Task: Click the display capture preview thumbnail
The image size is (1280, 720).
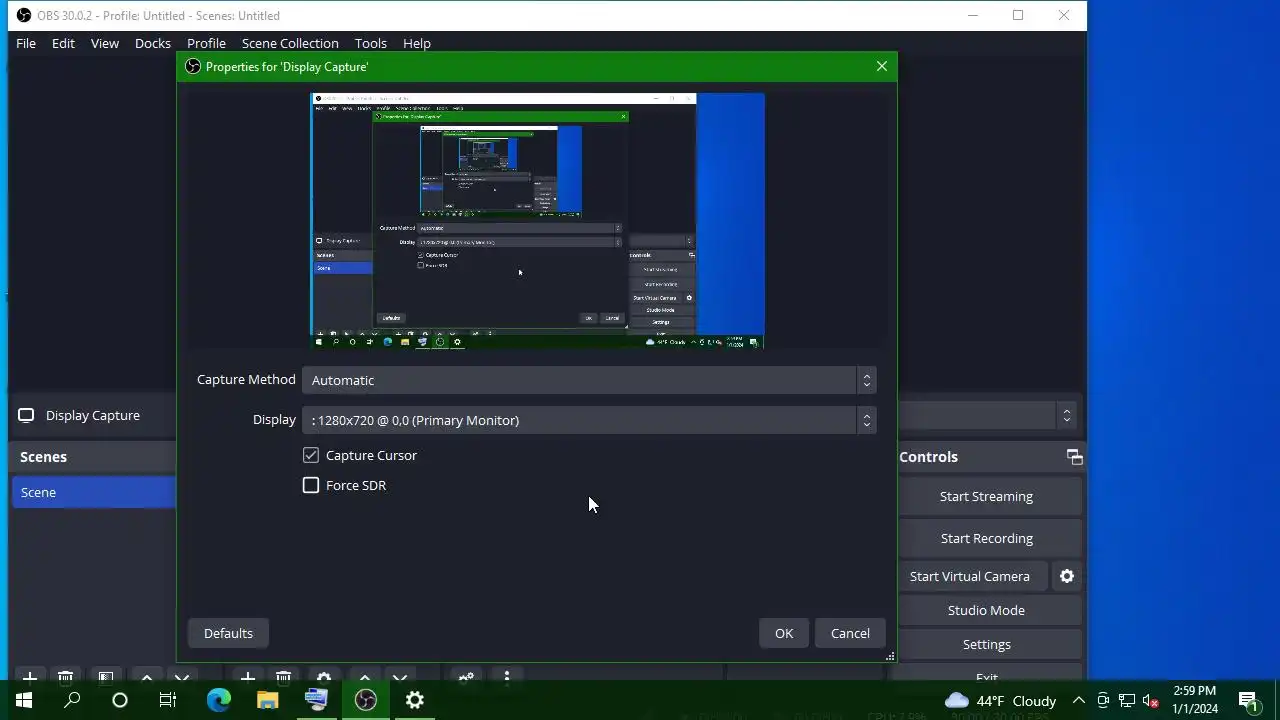Action: point(538,221)
